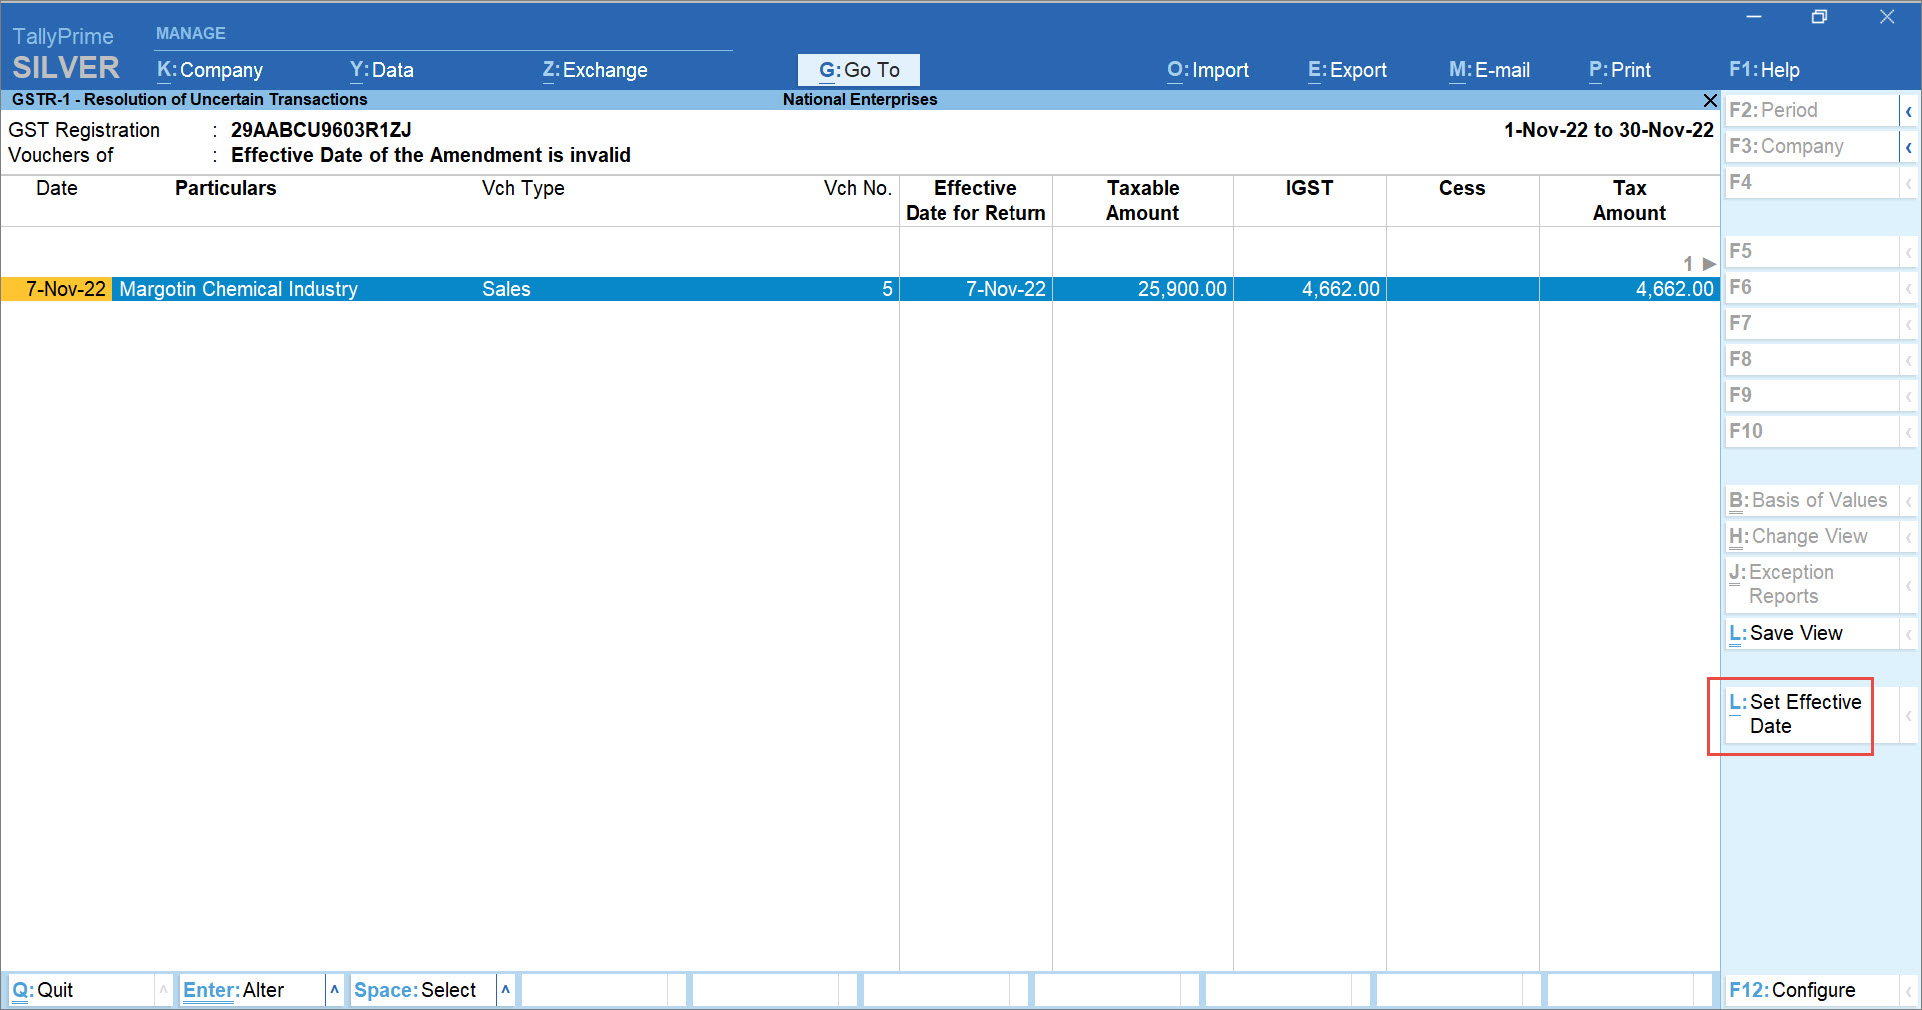Click L: Save View button
Viewport: 1922px width, 1010px height.
coord(1811,634)
